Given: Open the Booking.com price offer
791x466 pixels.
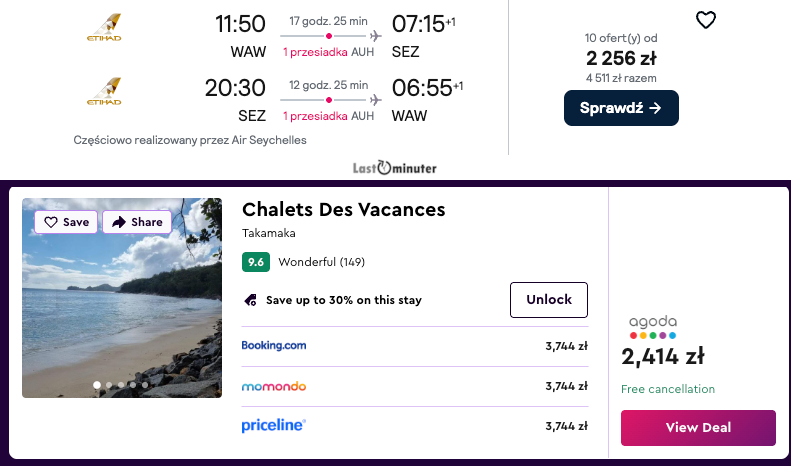Looking at the screenshot, I should 274,346.
